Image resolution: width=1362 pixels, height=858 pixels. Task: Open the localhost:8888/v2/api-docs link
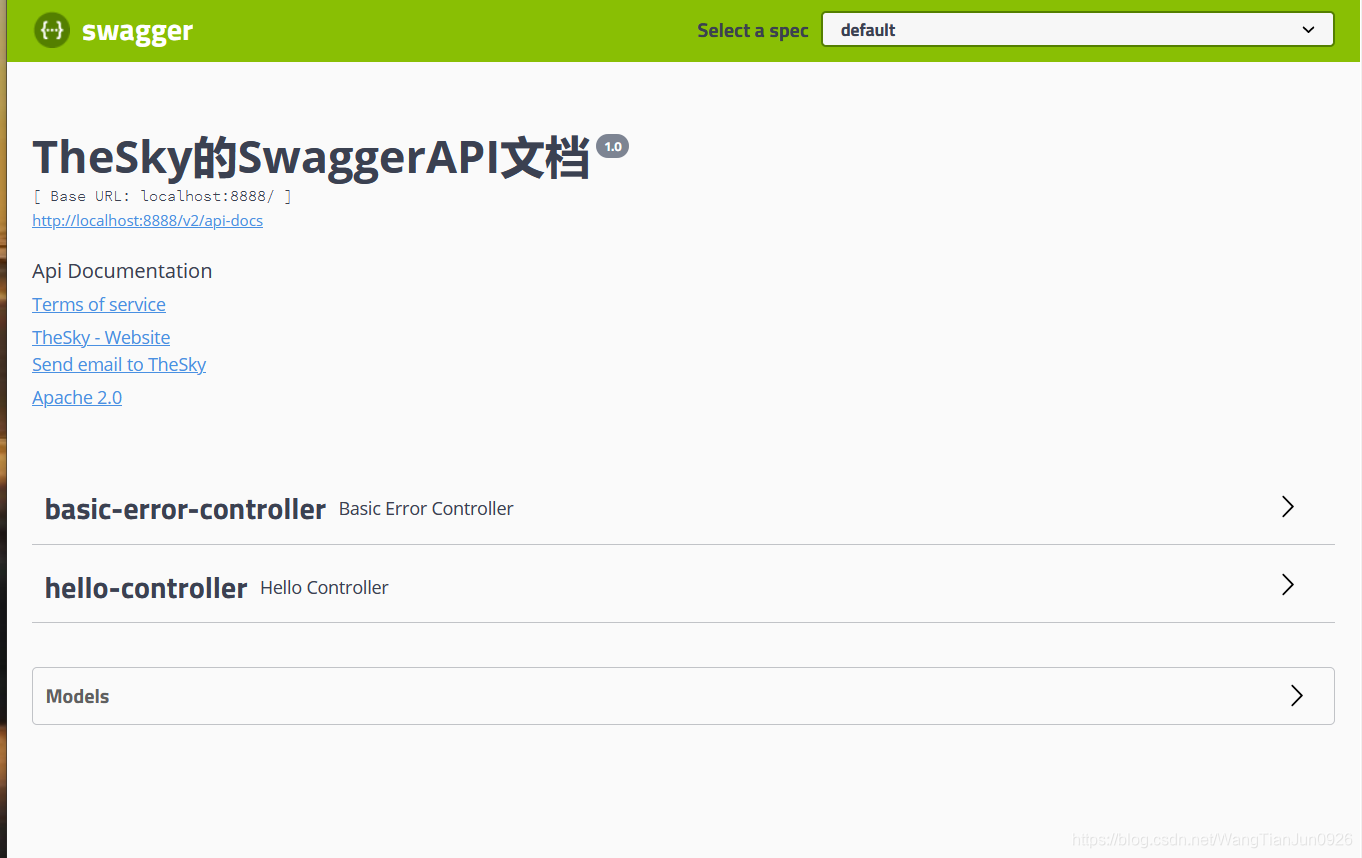147,221
